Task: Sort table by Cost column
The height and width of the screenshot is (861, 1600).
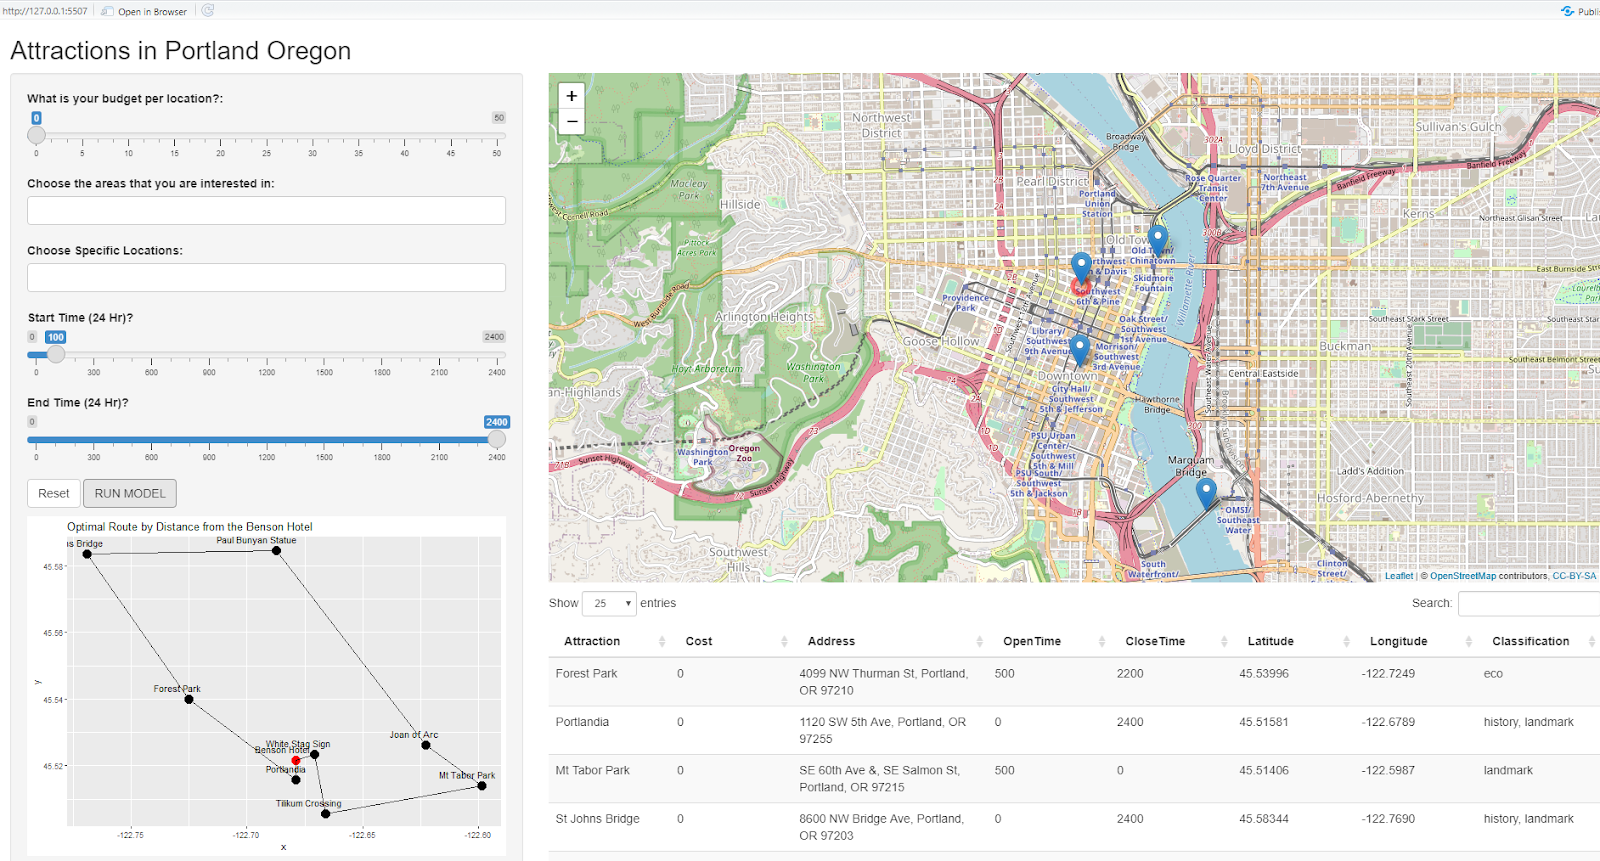Action: (x=699, y=641)
